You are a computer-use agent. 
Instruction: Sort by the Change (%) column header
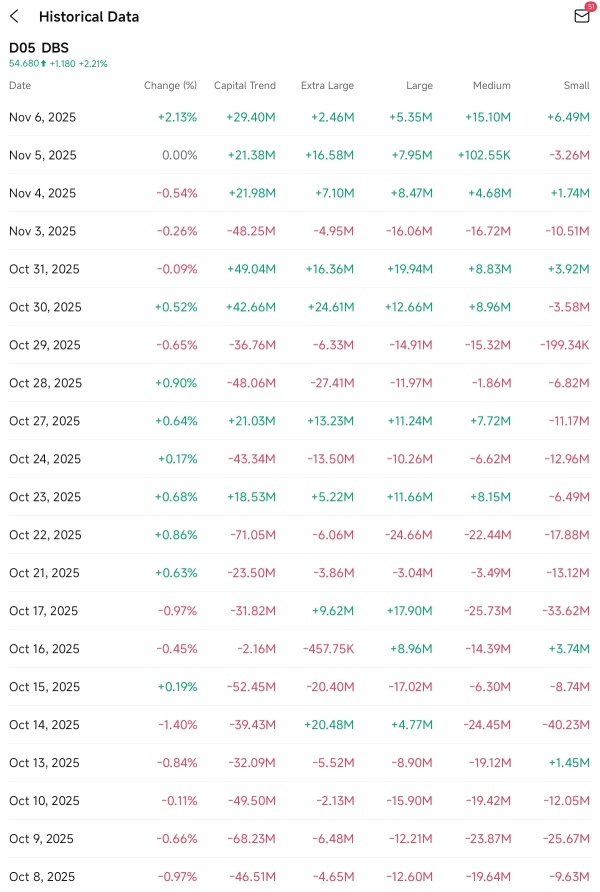[170, 86]
